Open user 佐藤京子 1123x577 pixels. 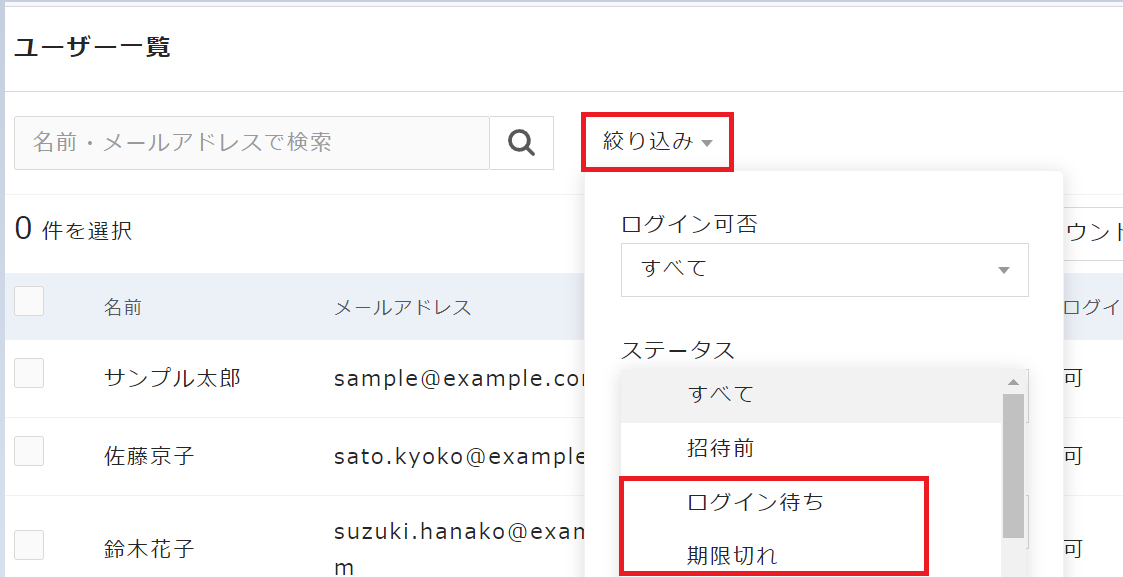149,457
